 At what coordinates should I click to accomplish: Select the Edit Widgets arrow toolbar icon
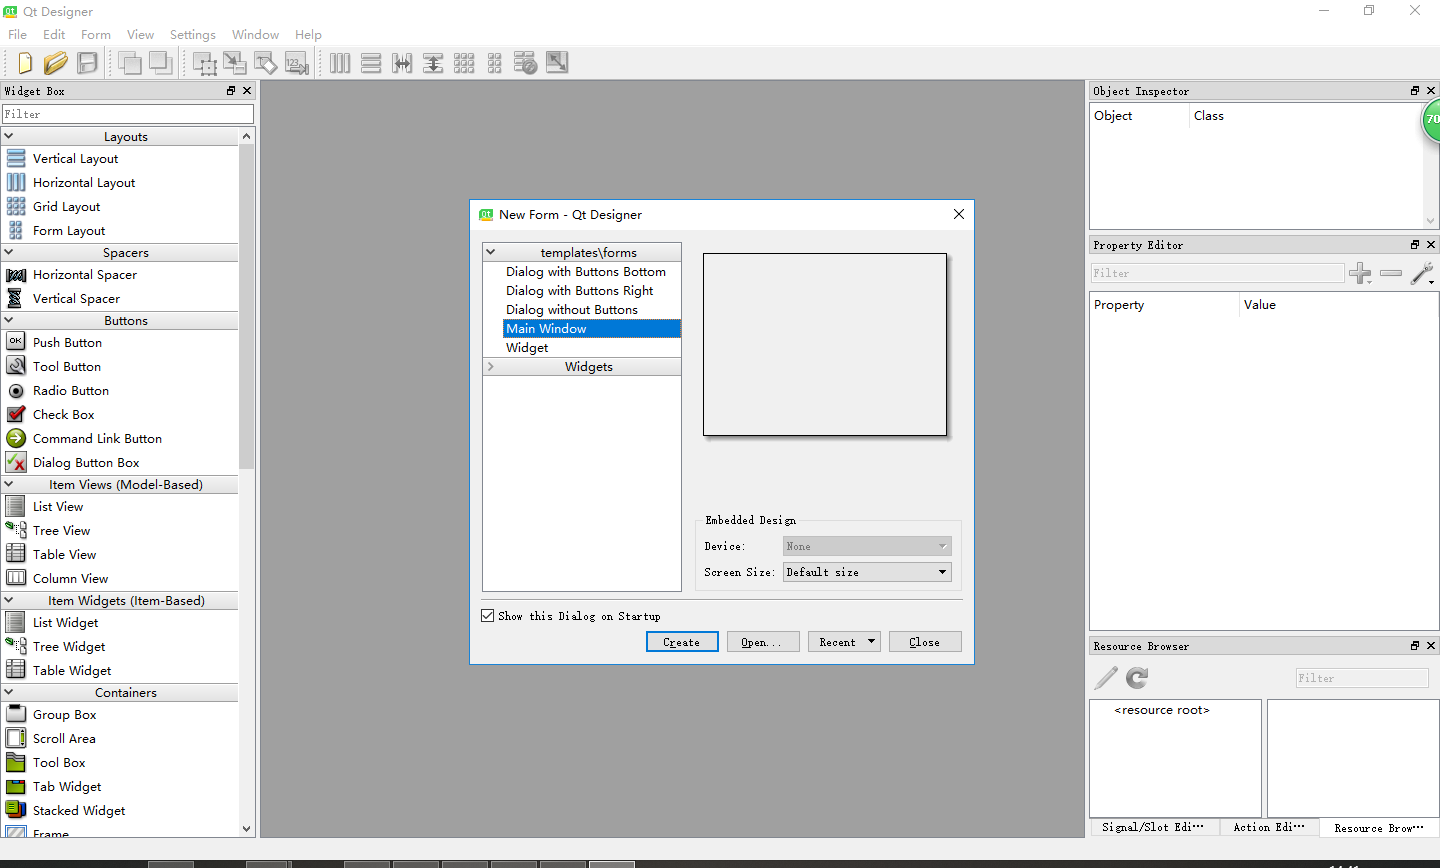(205, 62)
